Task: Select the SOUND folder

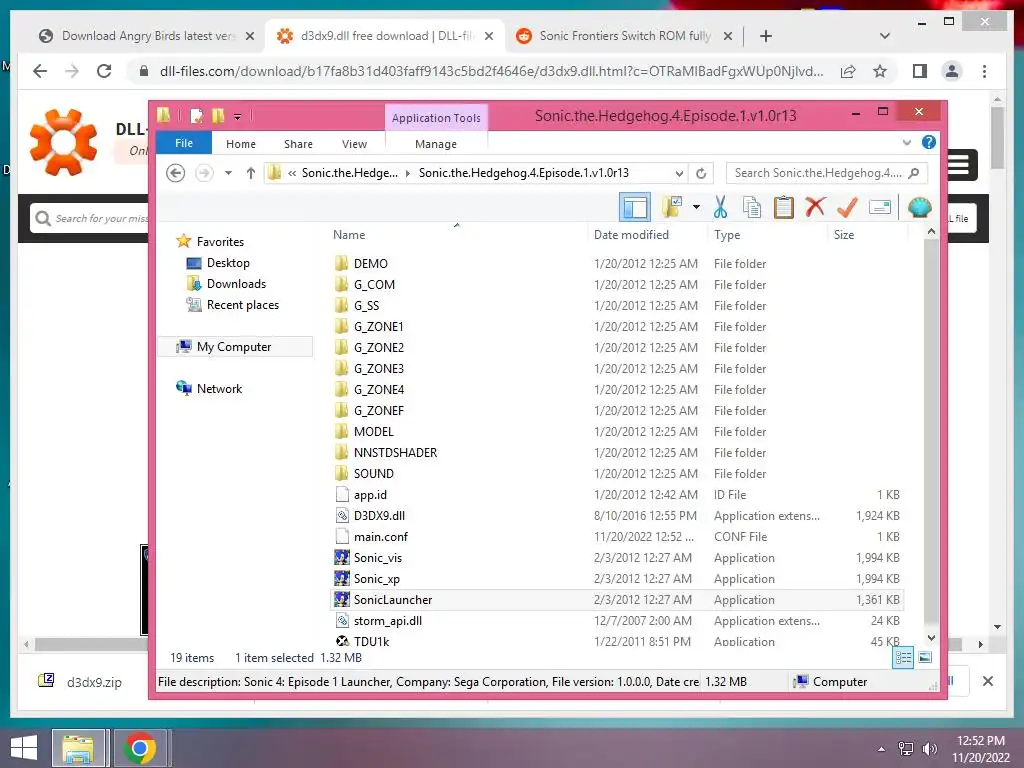Action: [x=374, y=473]
